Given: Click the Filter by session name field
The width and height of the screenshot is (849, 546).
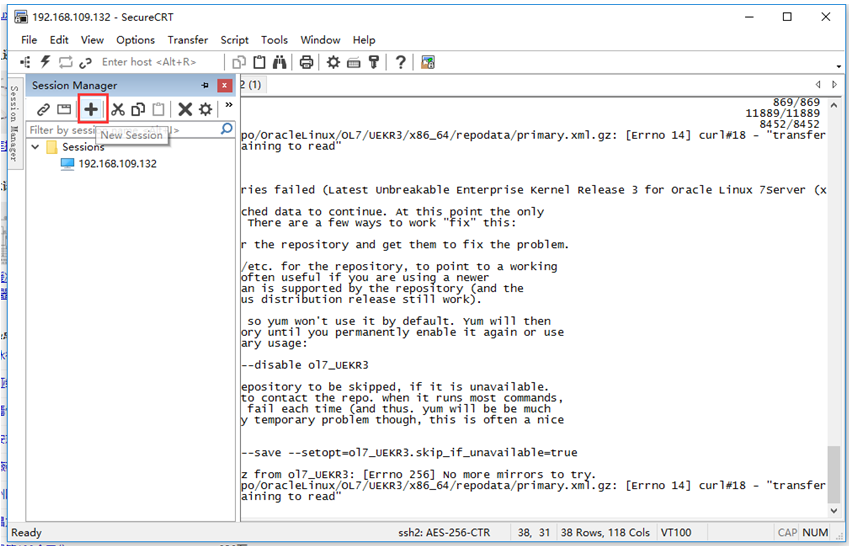Looking at the screenshot, I should [124, 130].
